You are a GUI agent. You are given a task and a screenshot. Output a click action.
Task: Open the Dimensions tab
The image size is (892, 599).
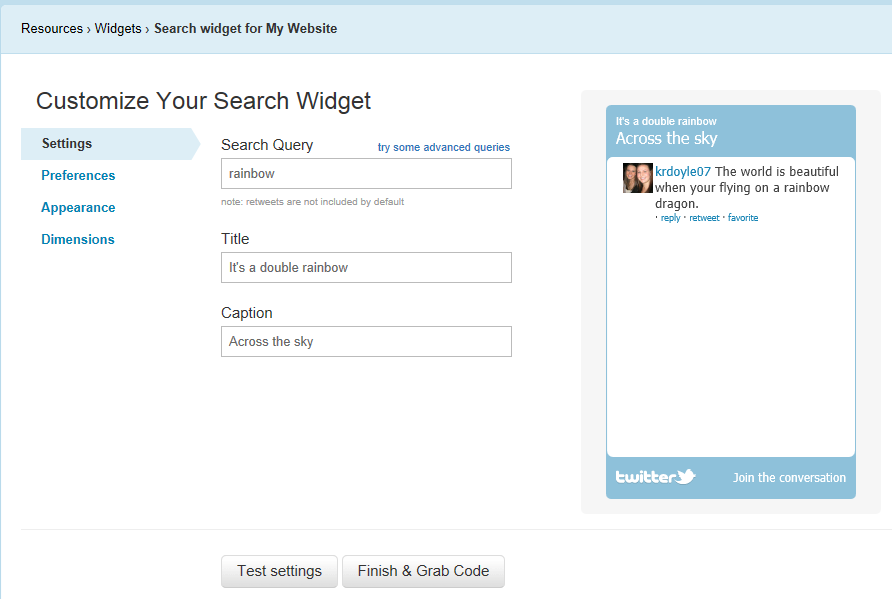(78, 239)
